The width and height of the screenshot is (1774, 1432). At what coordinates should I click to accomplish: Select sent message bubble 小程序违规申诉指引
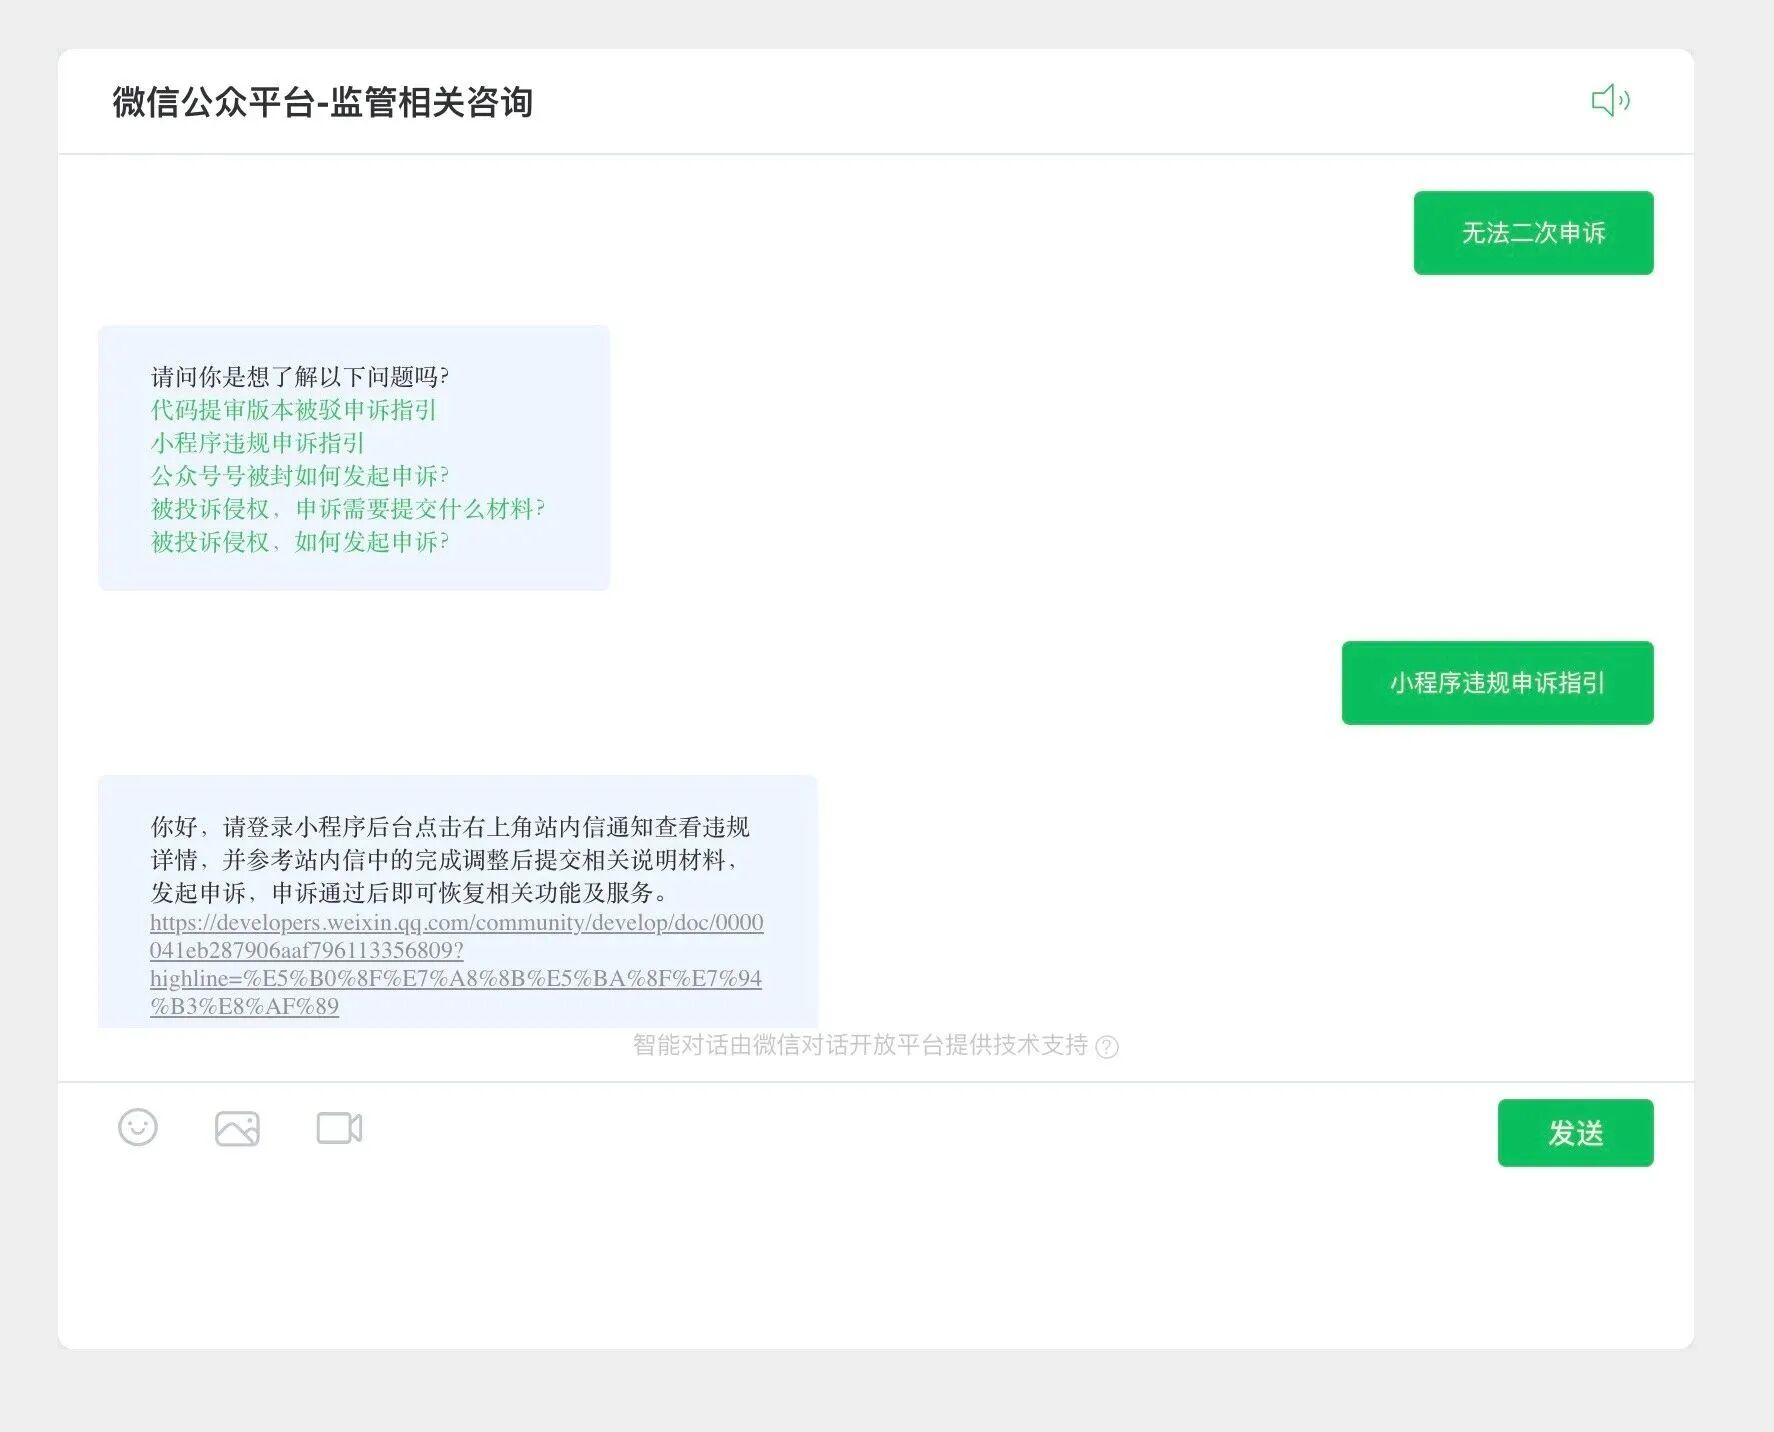pos(1497,683)
